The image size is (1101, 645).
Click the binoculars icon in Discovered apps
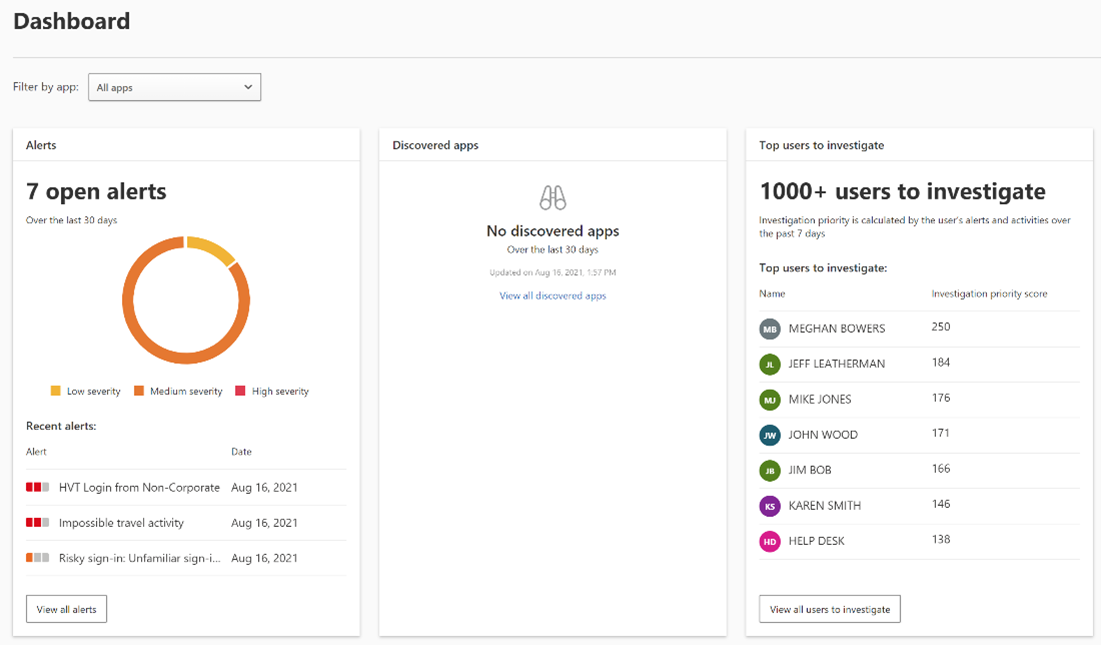[552, 199]
